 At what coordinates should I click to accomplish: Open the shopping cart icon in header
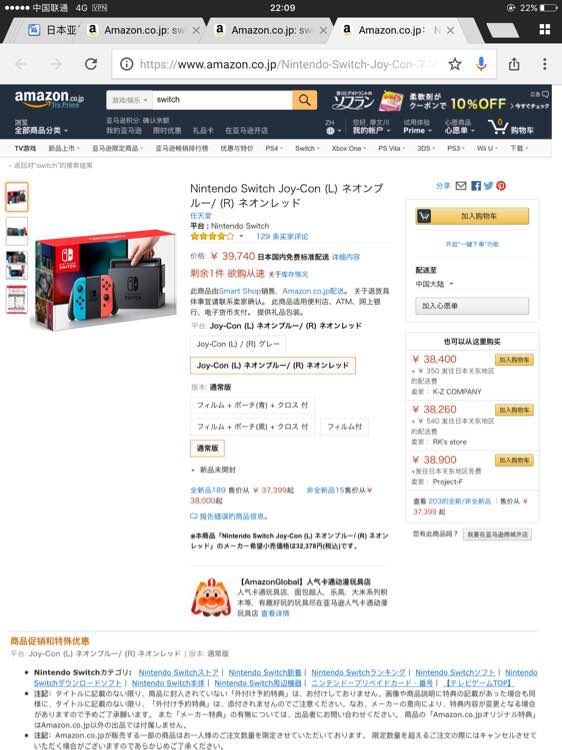[498, 127]
